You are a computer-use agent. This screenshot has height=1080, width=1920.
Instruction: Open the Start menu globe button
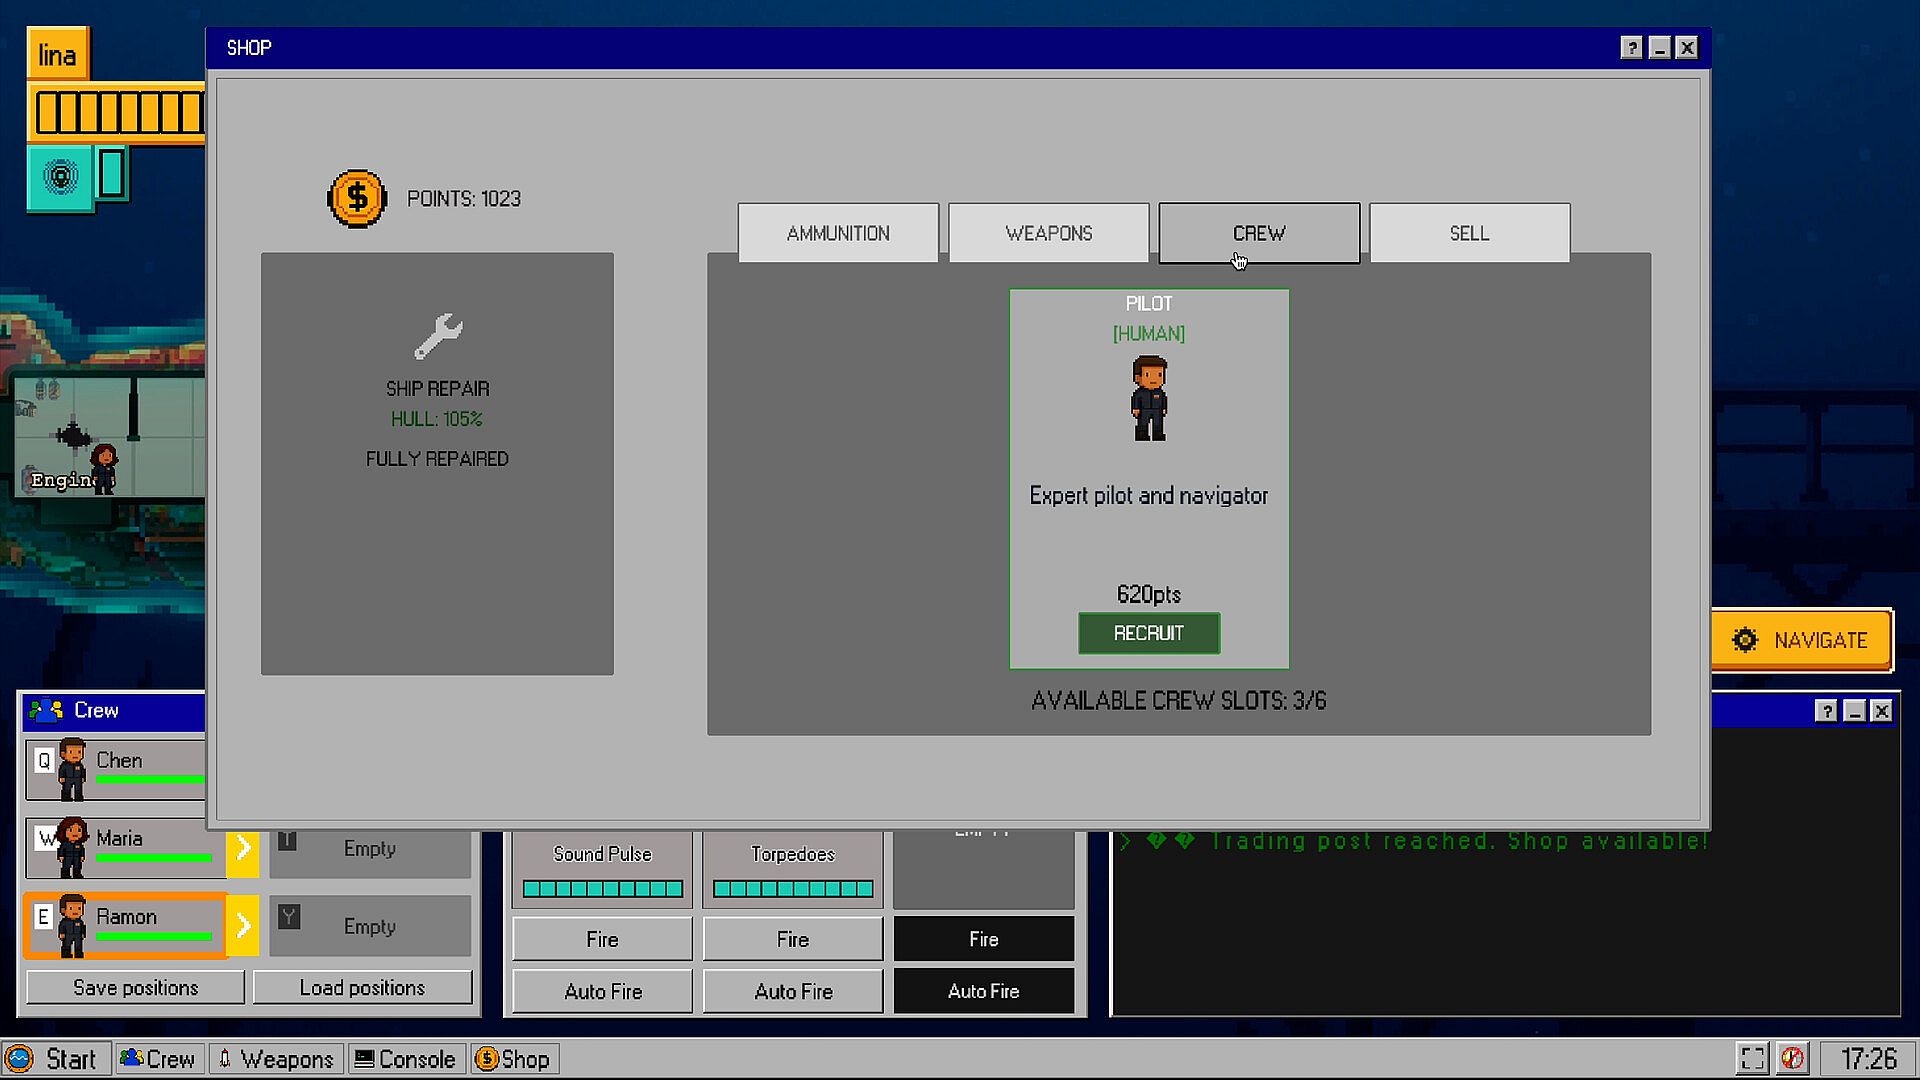coord(20,1058)
